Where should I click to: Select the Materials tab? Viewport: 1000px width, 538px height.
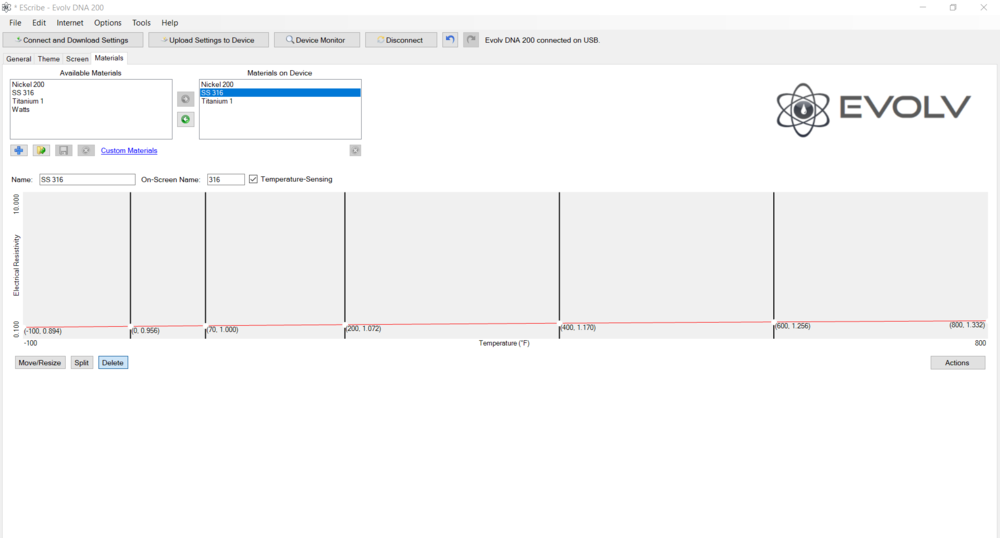point(109,58)
